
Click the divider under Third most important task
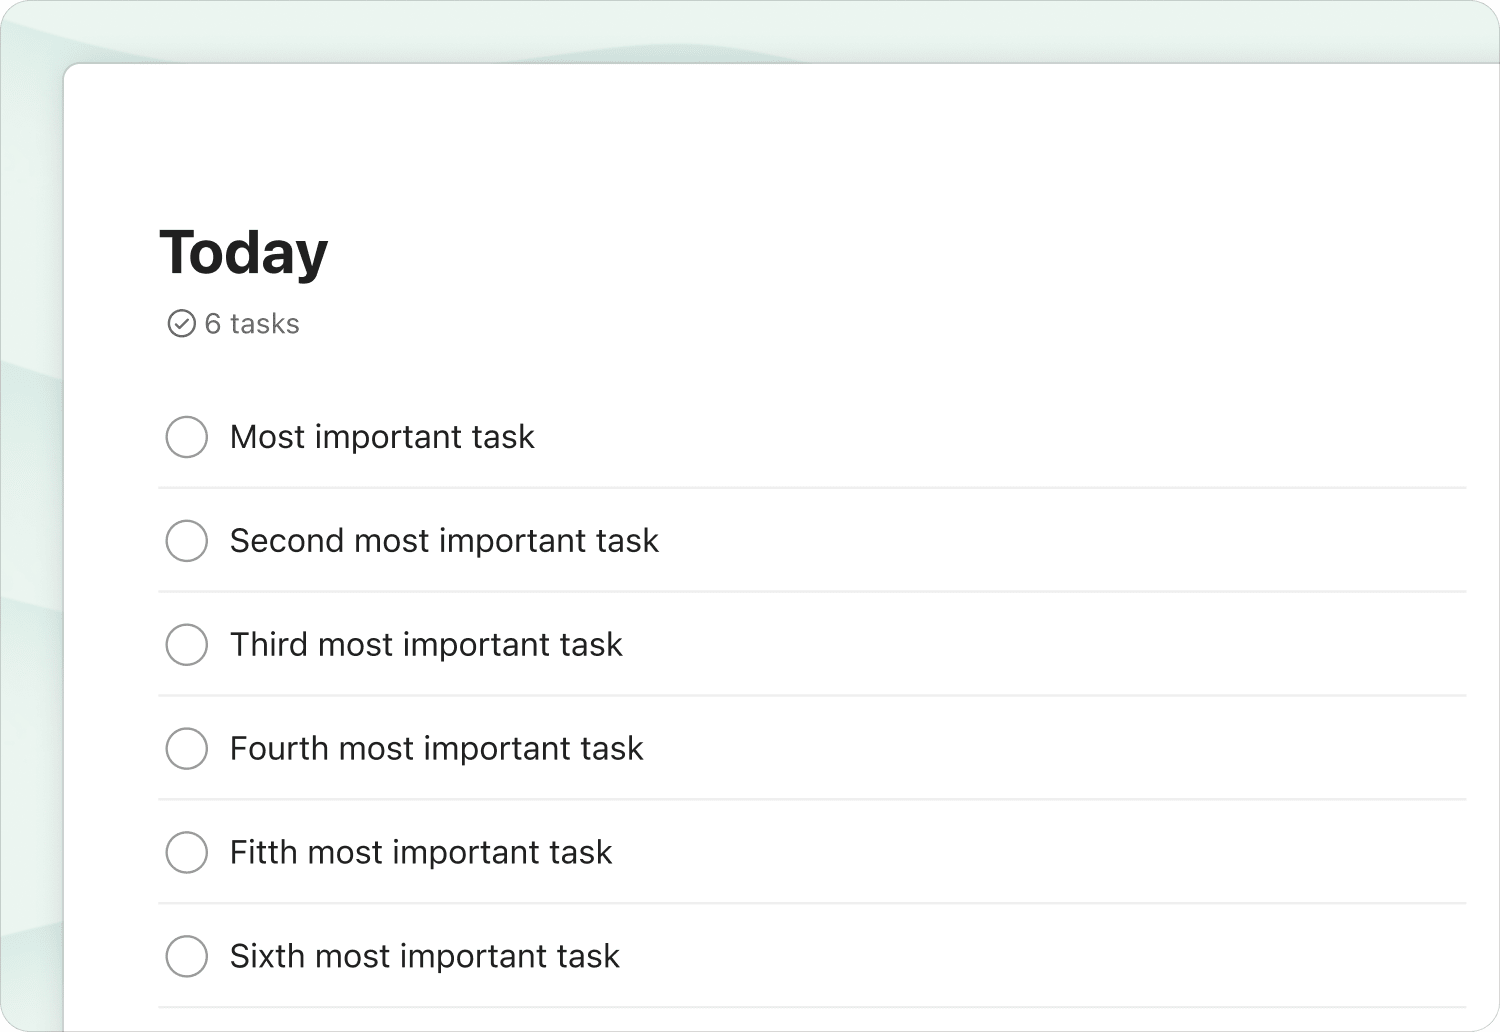coord(810,695)
